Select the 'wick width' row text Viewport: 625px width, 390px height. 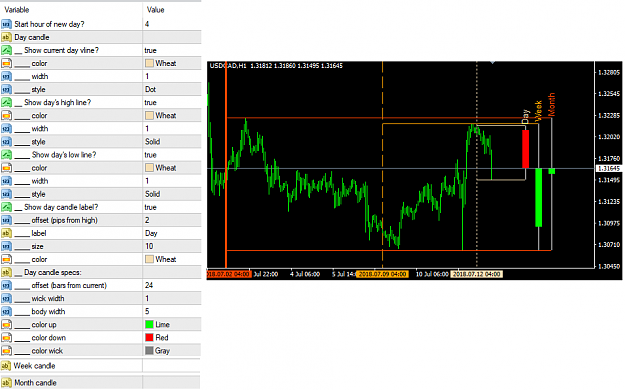click(48, 299)
